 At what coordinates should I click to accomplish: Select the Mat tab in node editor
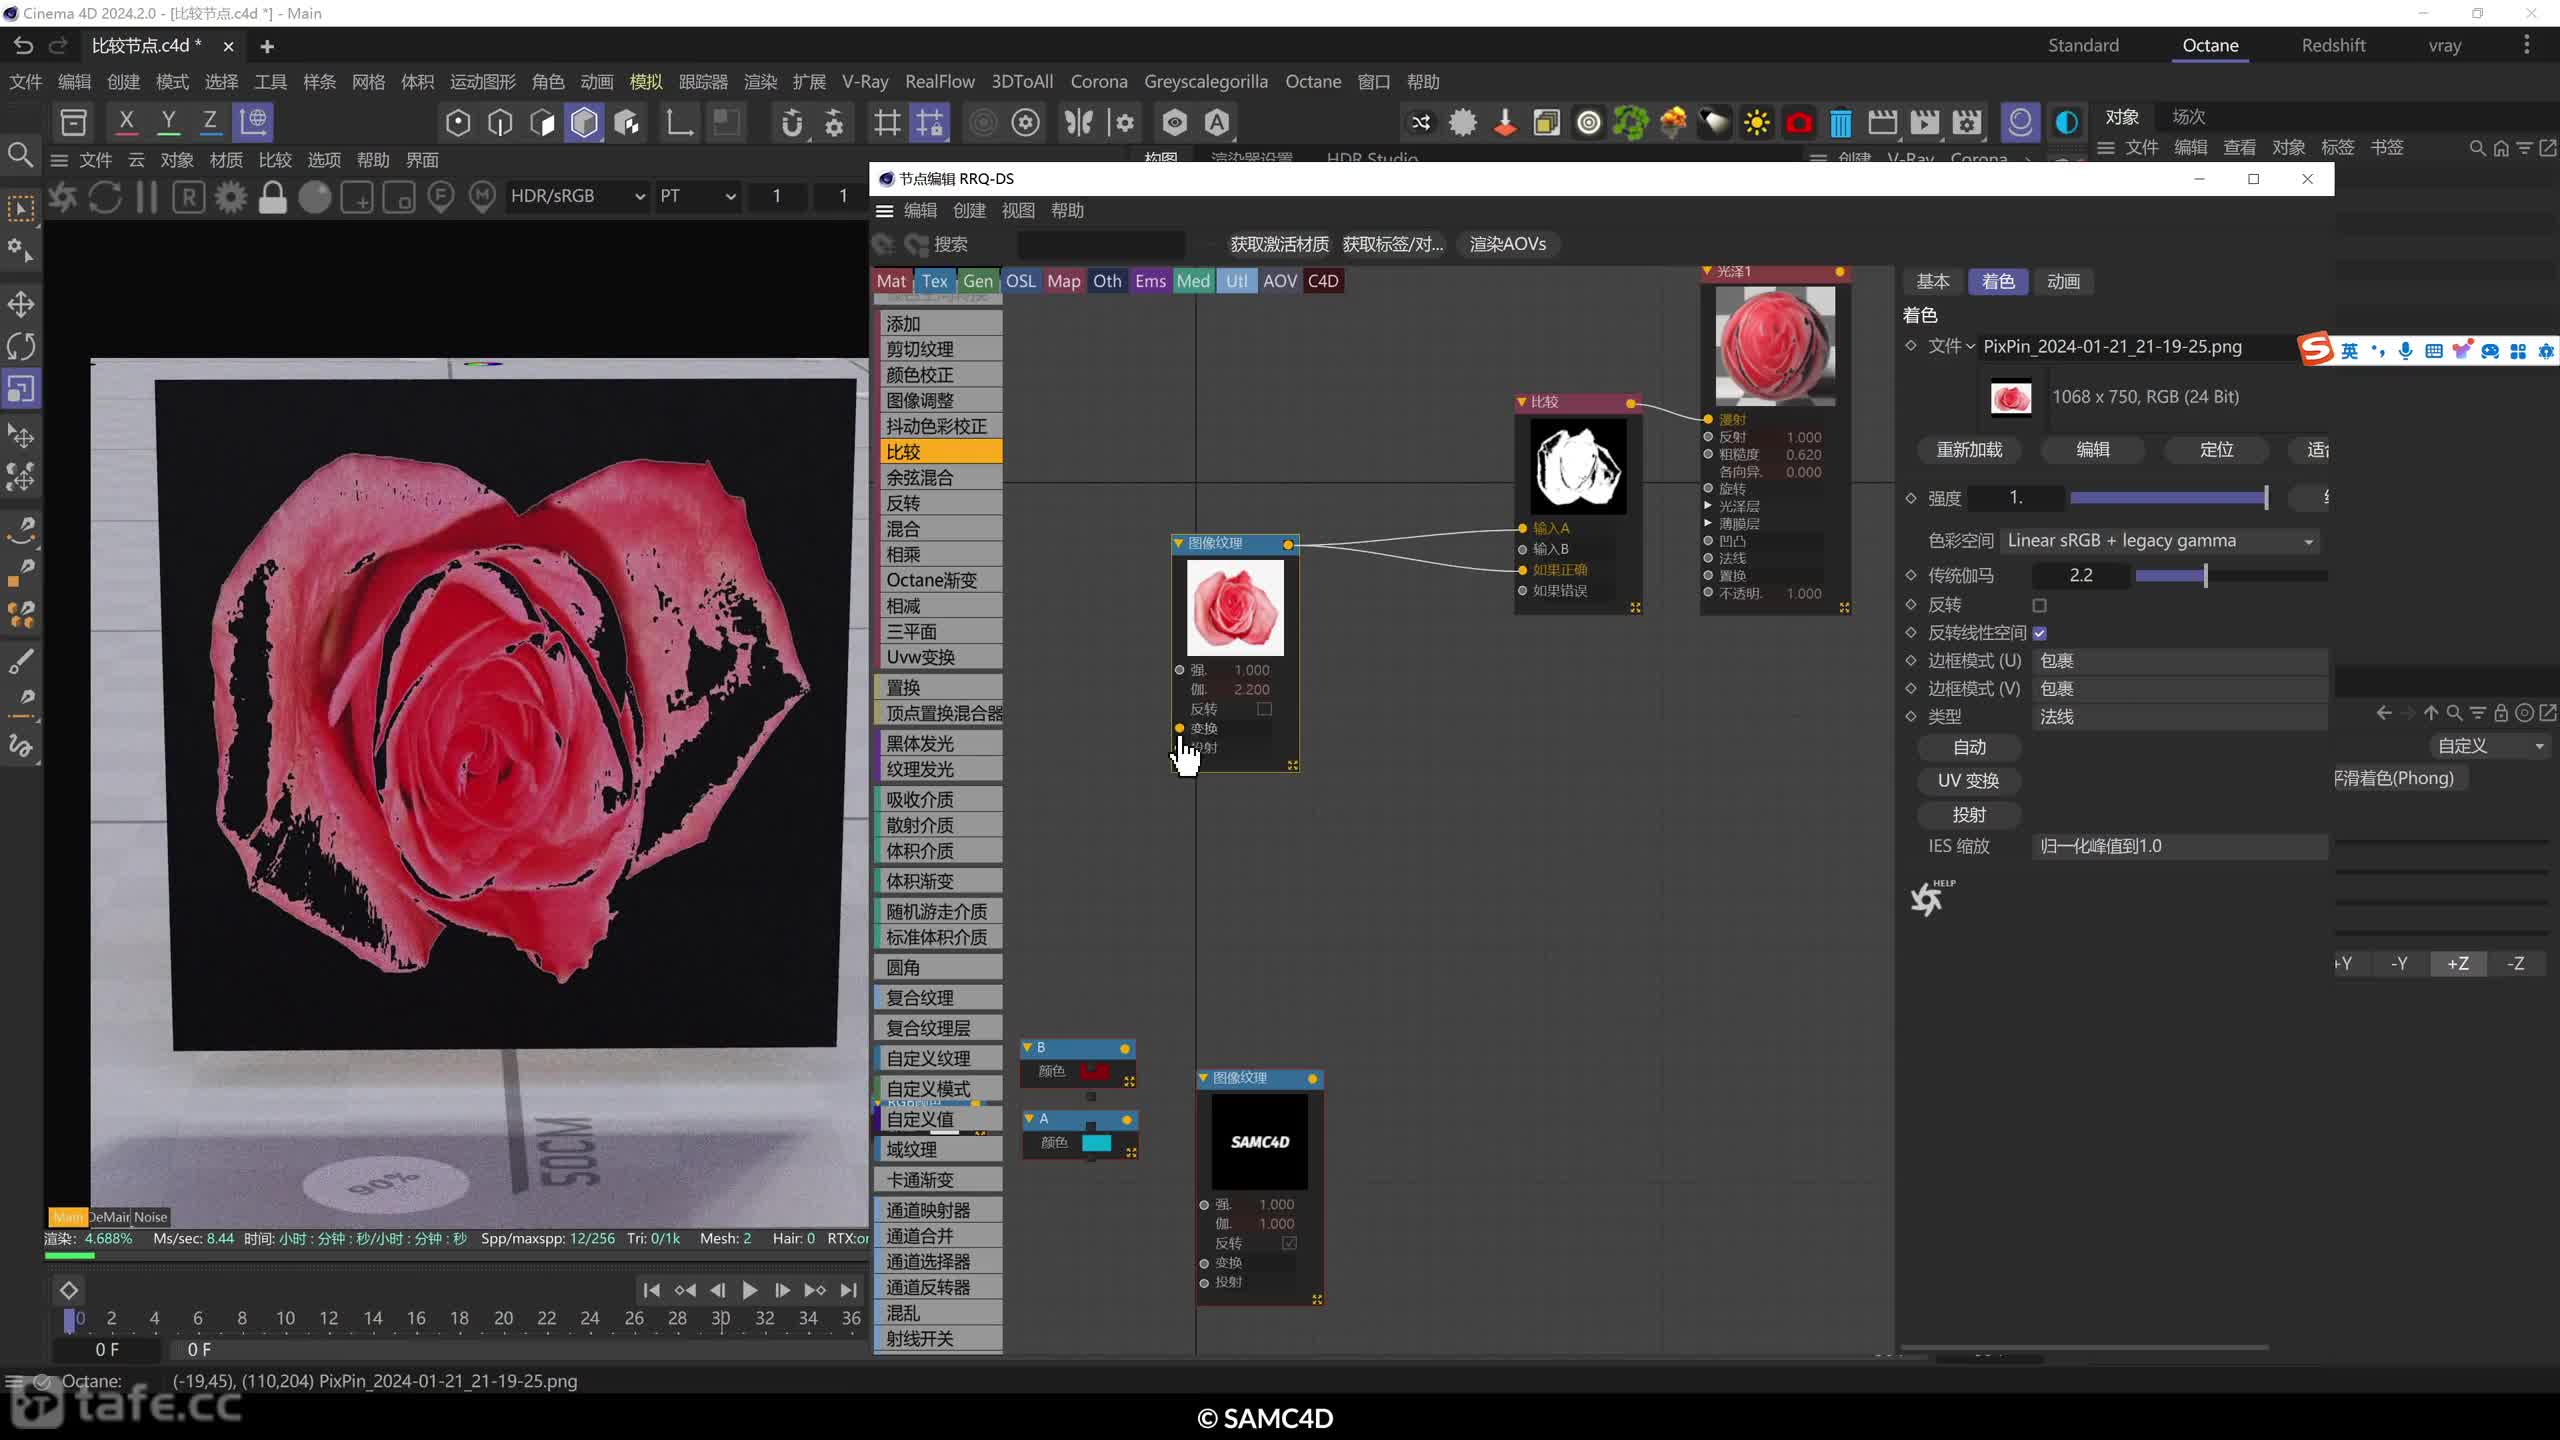(x=891, y=281)
